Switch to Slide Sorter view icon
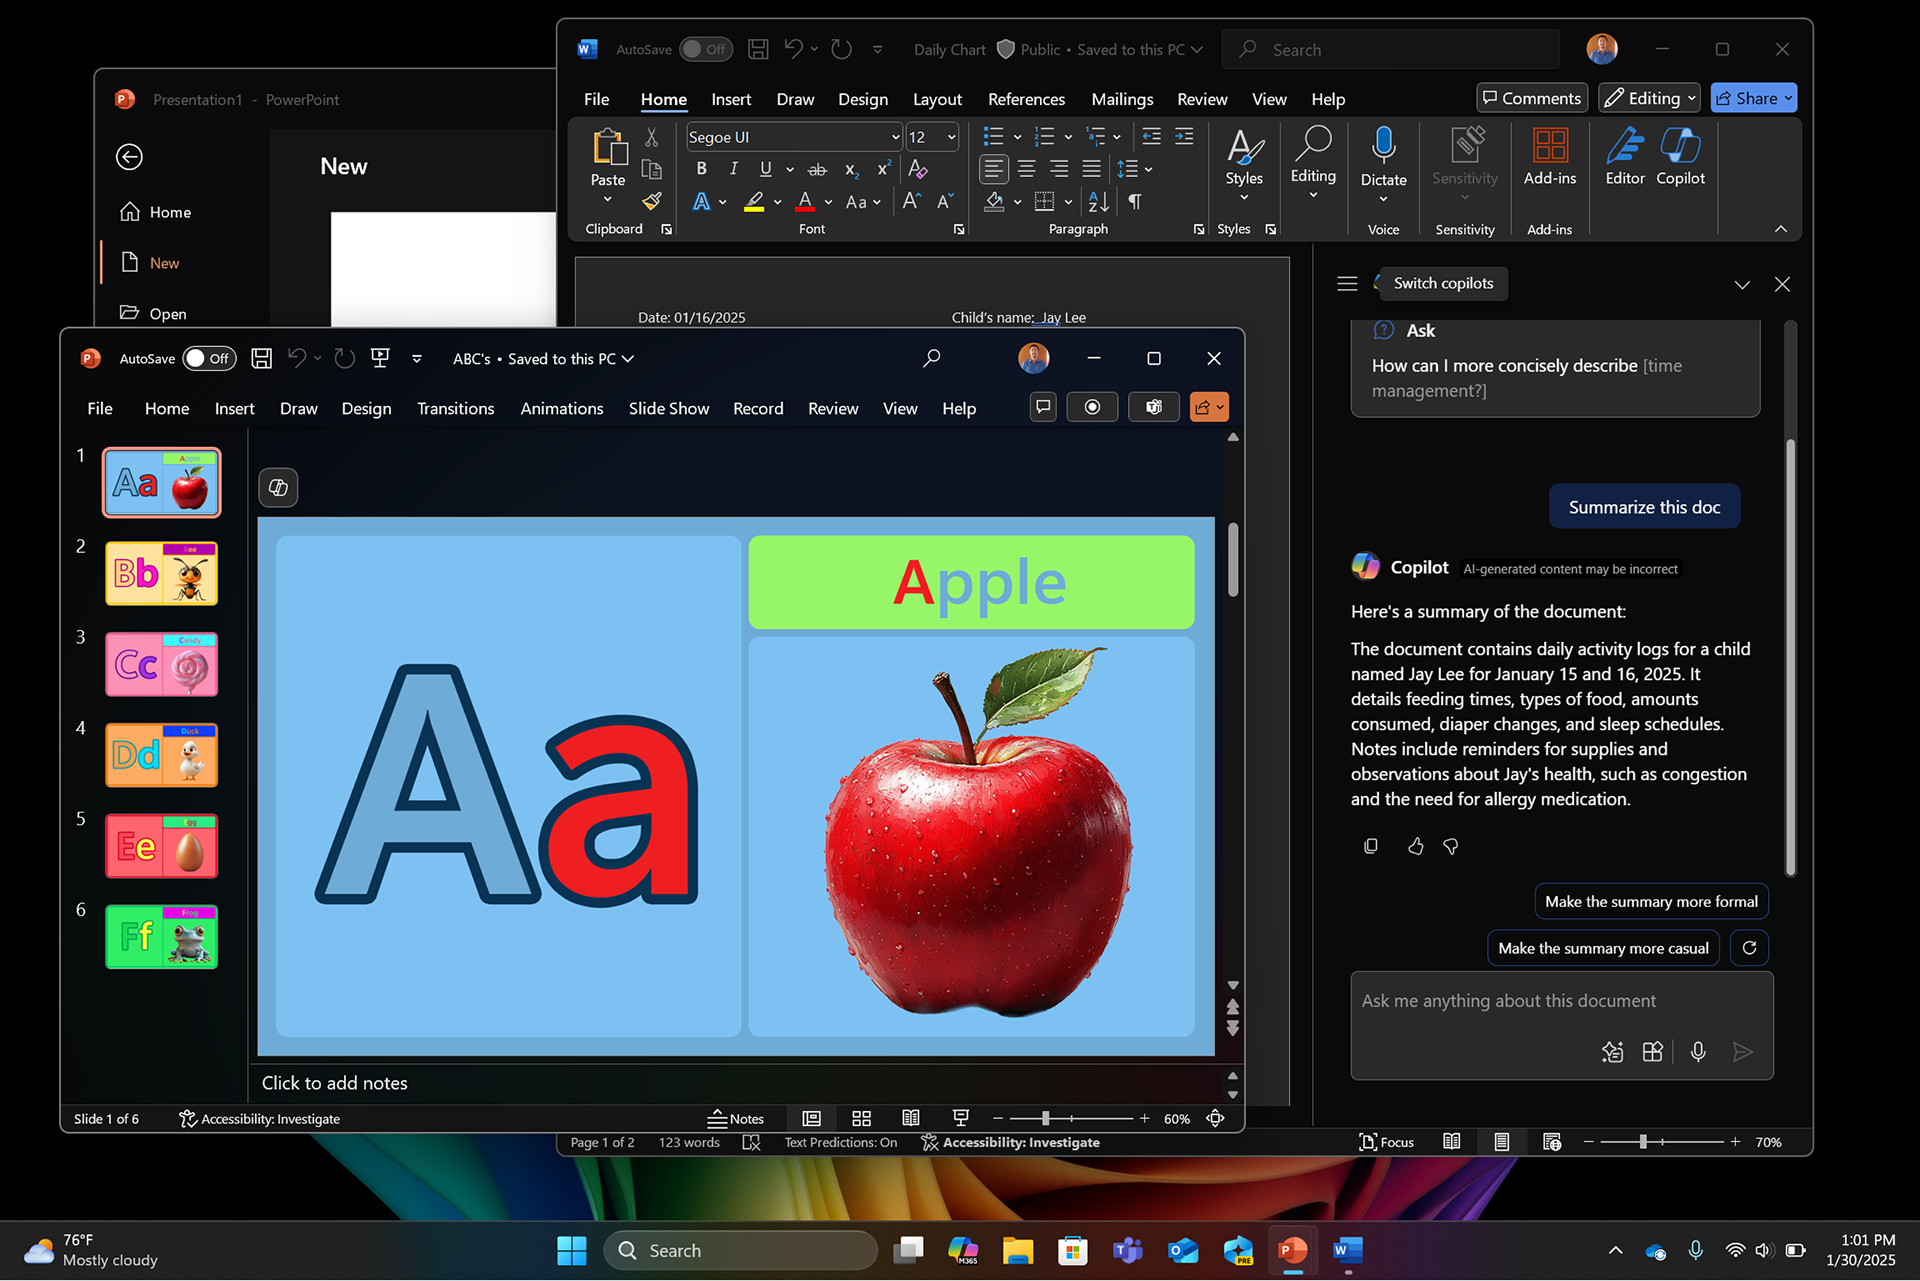 [x=861, y=1118]
